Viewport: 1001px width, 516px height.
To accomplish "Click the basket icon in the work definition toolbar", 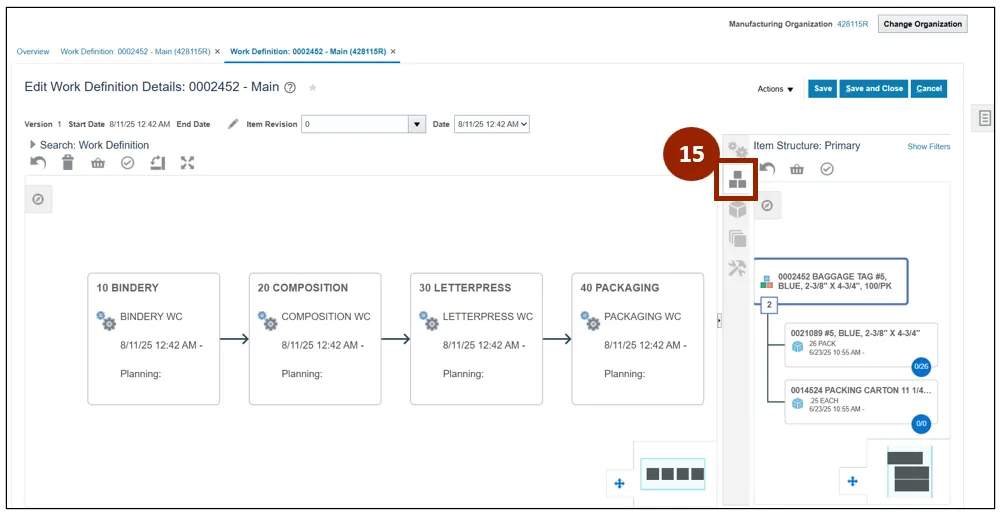I will point(98,163).
